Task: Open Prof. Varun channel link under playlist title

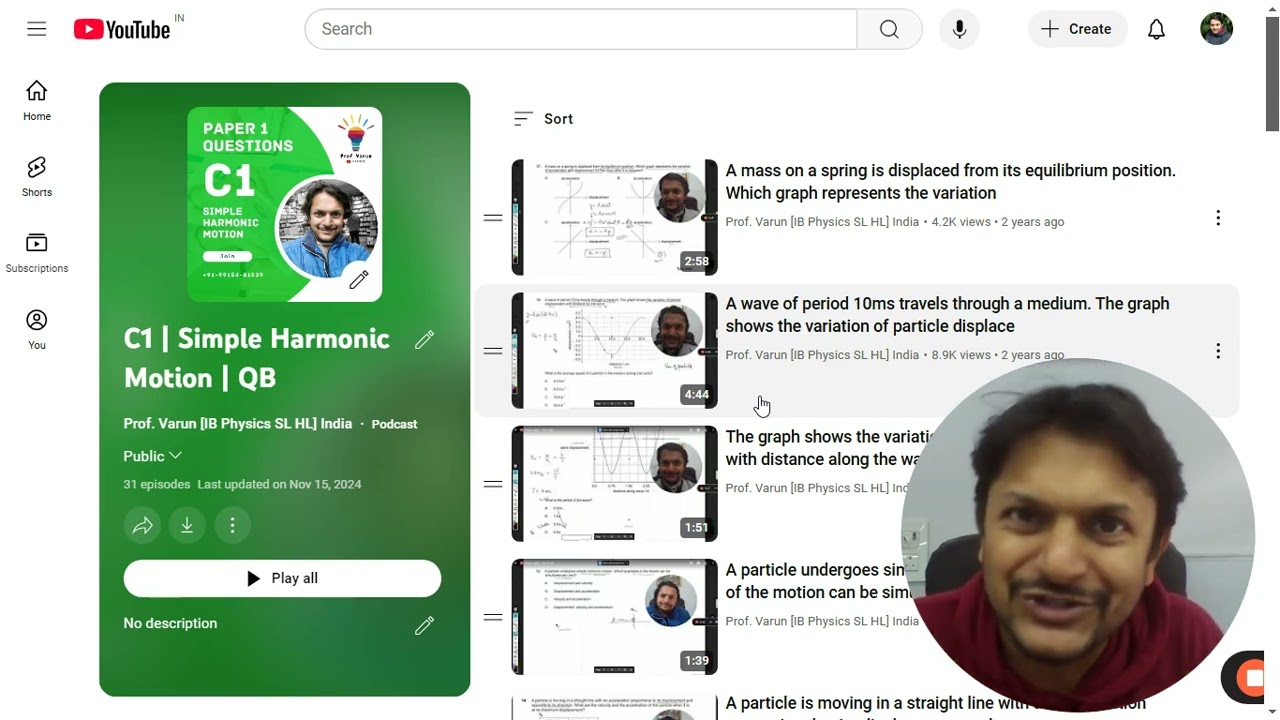Action: coord(238,424)
